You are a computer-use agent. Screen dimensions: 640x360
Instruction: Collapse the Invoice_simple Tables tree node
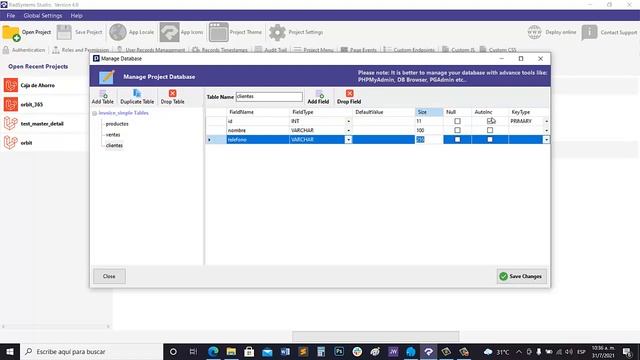[95, 113]
